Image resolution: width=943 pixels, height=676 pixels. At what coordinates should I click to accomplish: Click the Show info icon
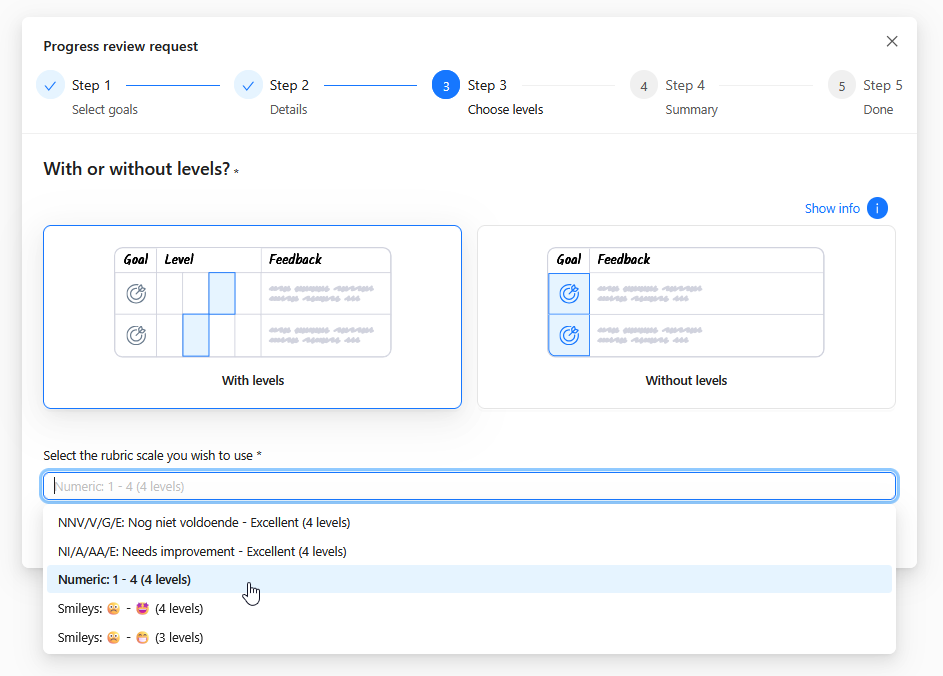(877, 208)
